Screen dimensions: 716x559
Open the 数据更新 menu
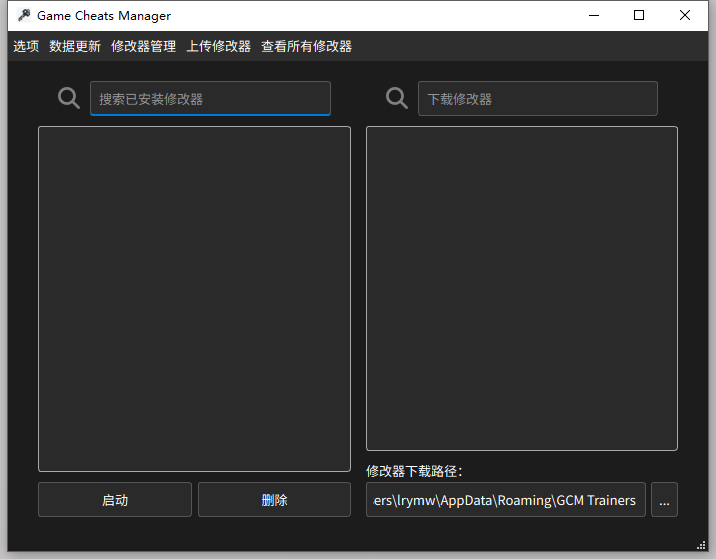(x=75, y=46)
